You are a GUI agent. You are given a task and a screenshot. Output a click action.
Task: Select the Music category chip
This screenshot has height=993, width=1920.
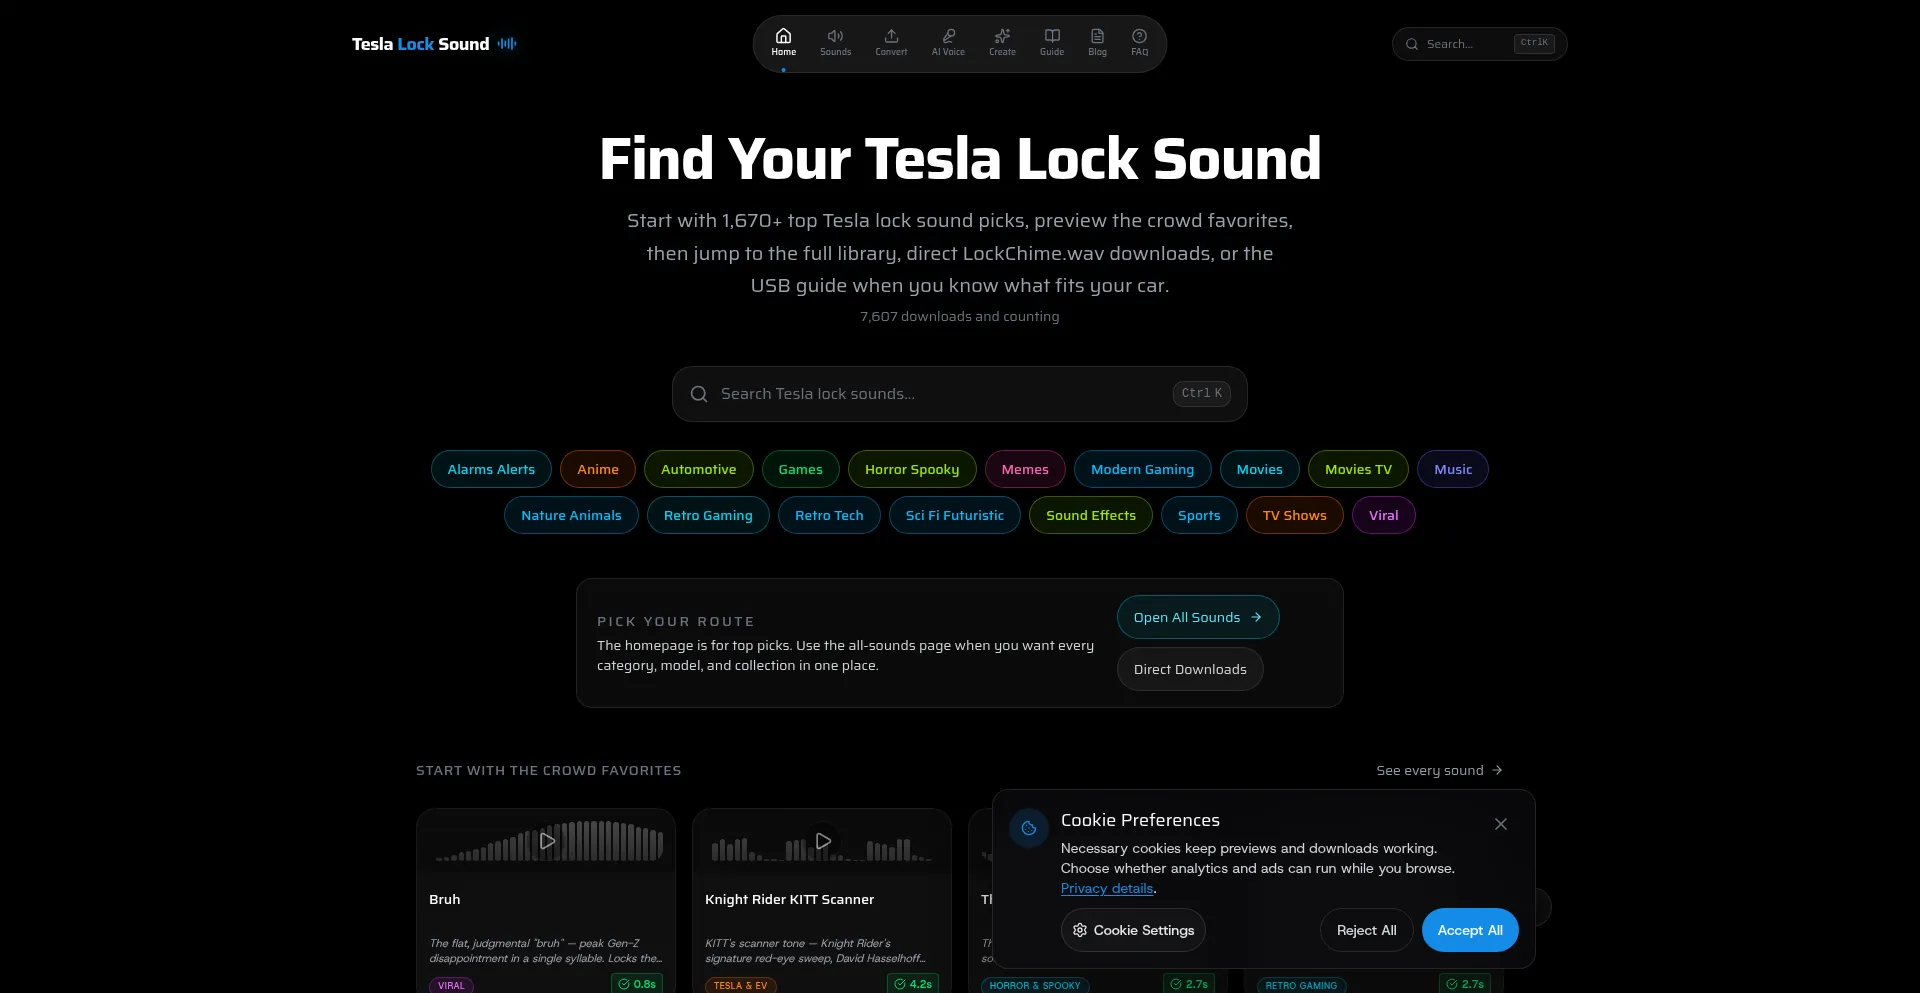point(1453,469)
